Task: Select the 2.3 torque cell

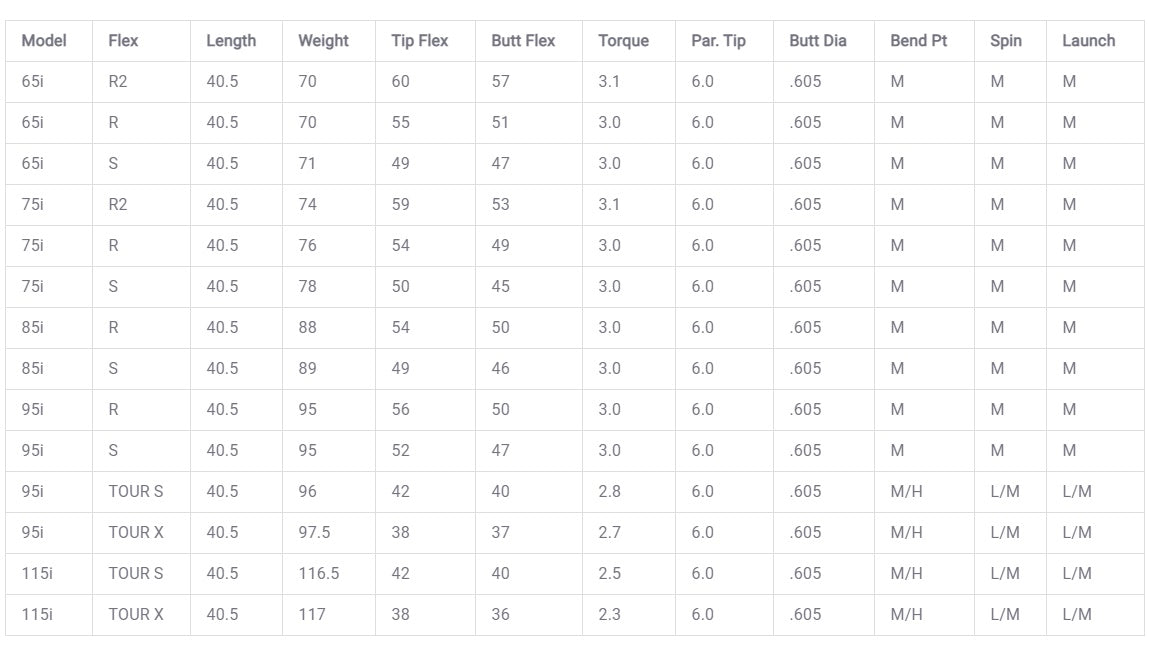Action: [x=610, y=614]
